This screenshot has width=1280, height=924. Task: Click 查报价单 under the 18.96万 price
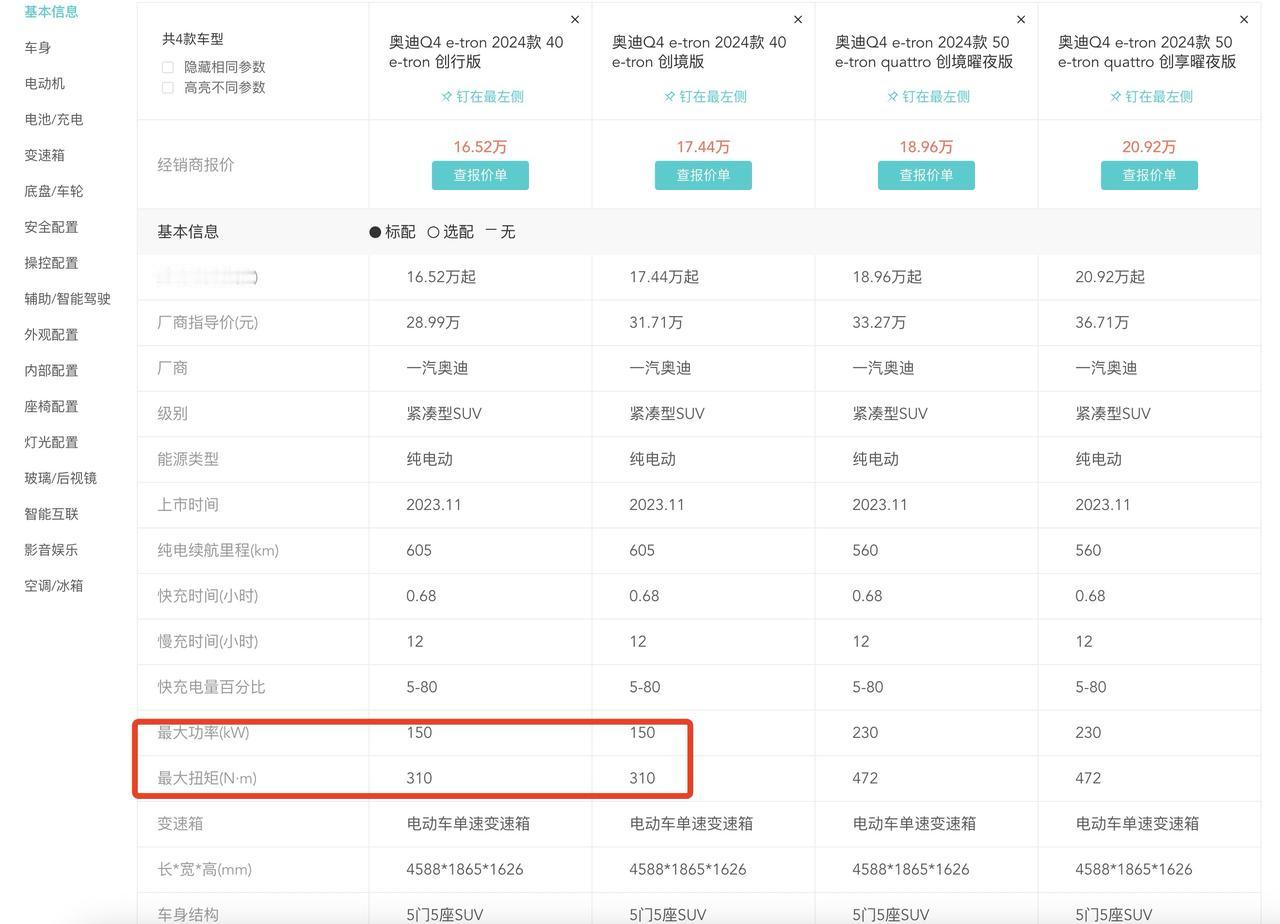click(x=926, y=175)
